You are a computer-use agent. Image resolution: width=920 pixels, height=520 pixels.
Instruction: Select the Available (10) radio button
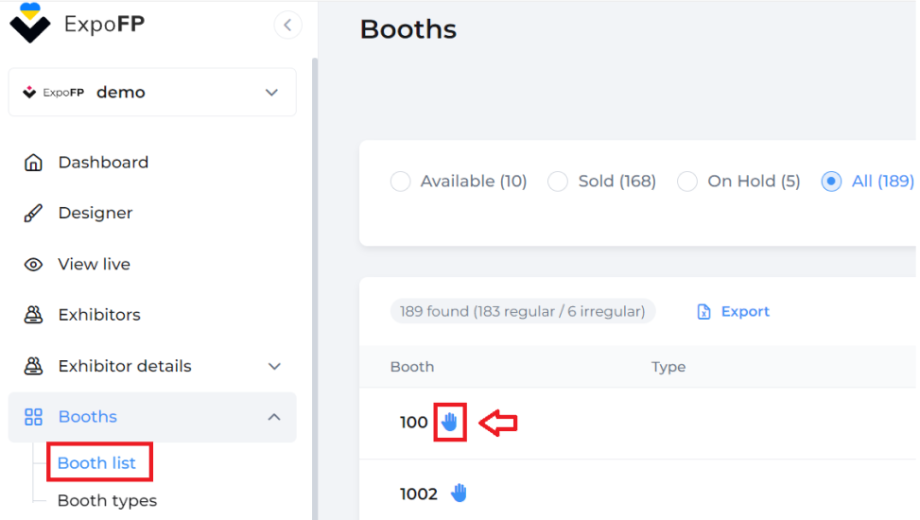click(401, 181)
